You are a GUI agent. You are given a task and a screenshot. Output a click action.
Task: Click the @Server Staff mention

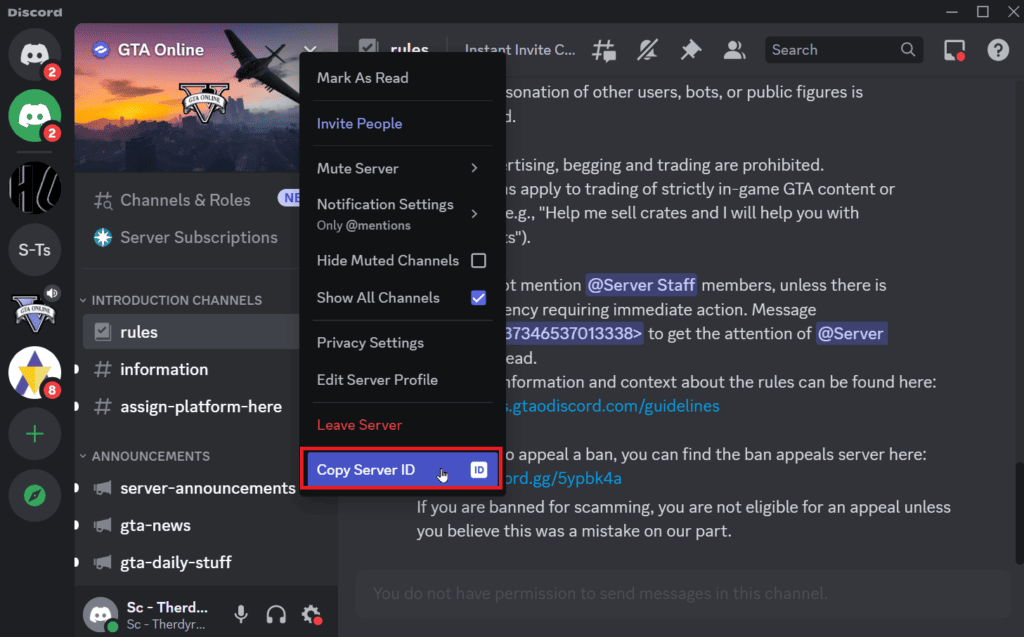[641, 286]
